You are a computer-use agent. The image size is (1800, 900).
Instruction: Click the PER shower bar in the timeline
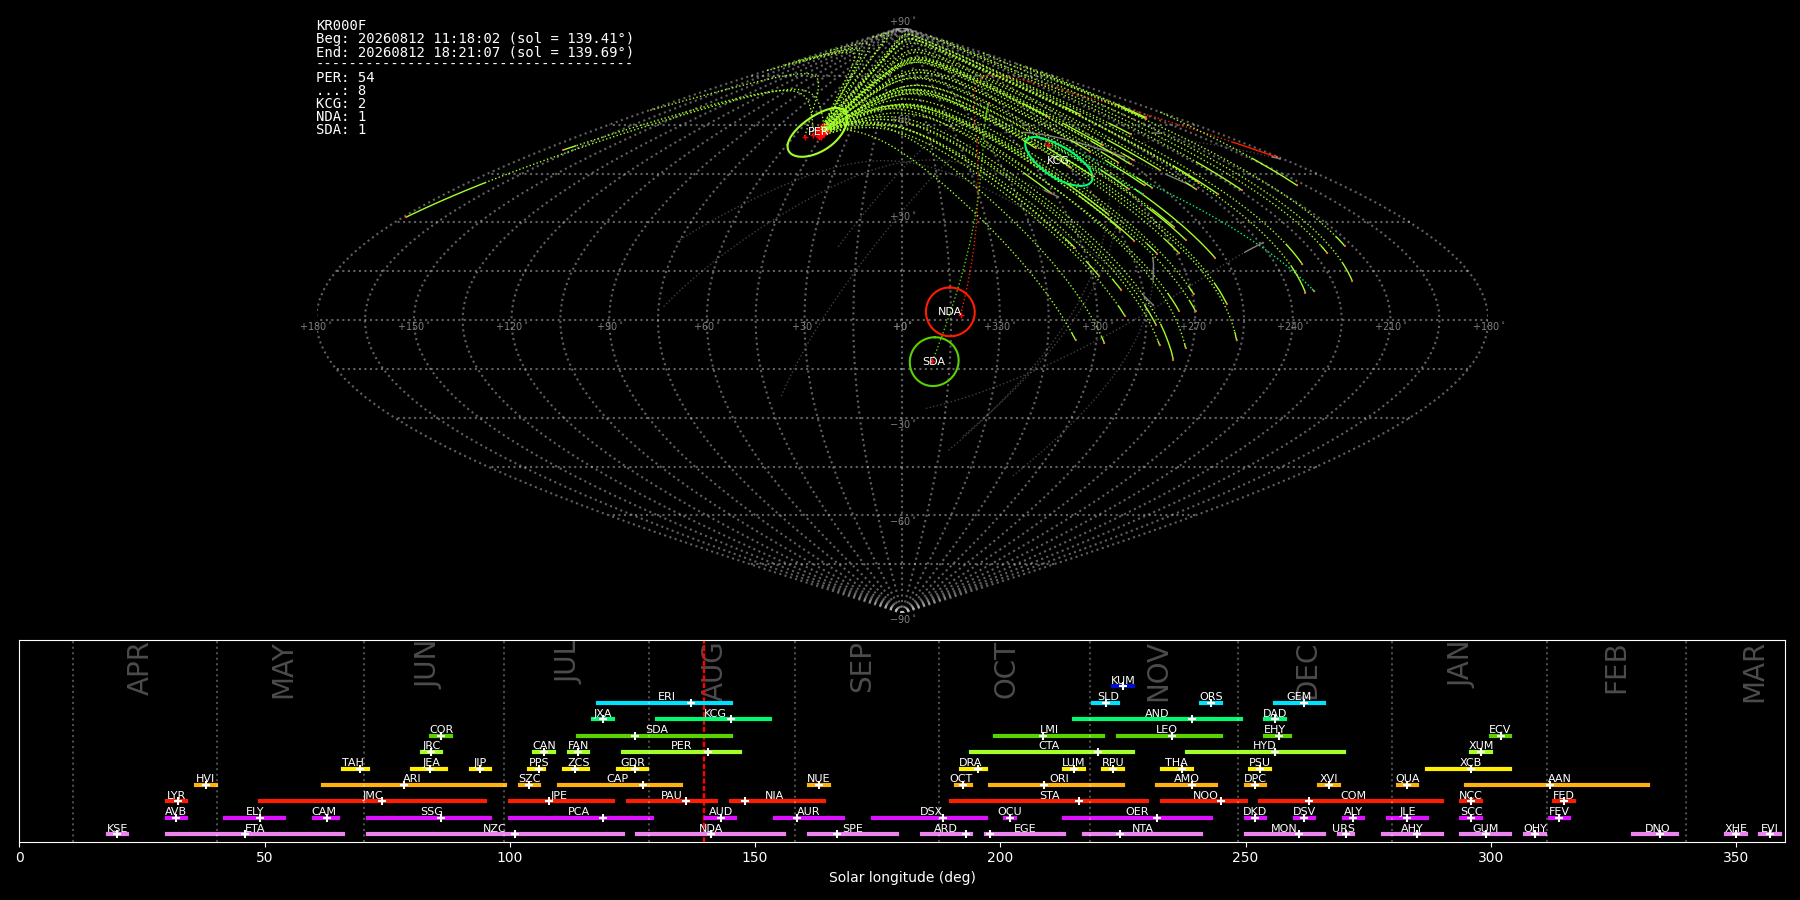(x=681, y=752)
